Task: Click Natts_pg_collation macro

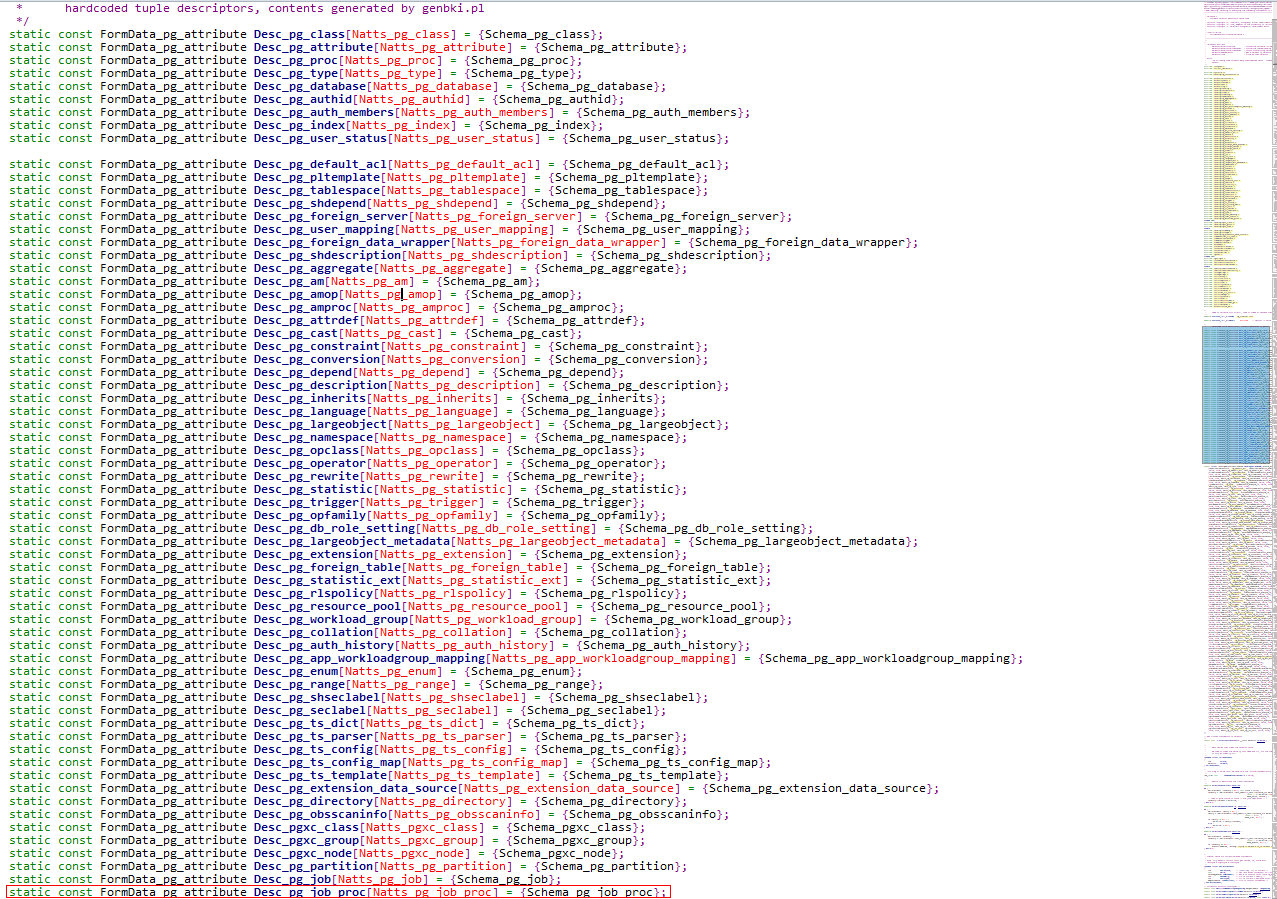Action: 444,632
